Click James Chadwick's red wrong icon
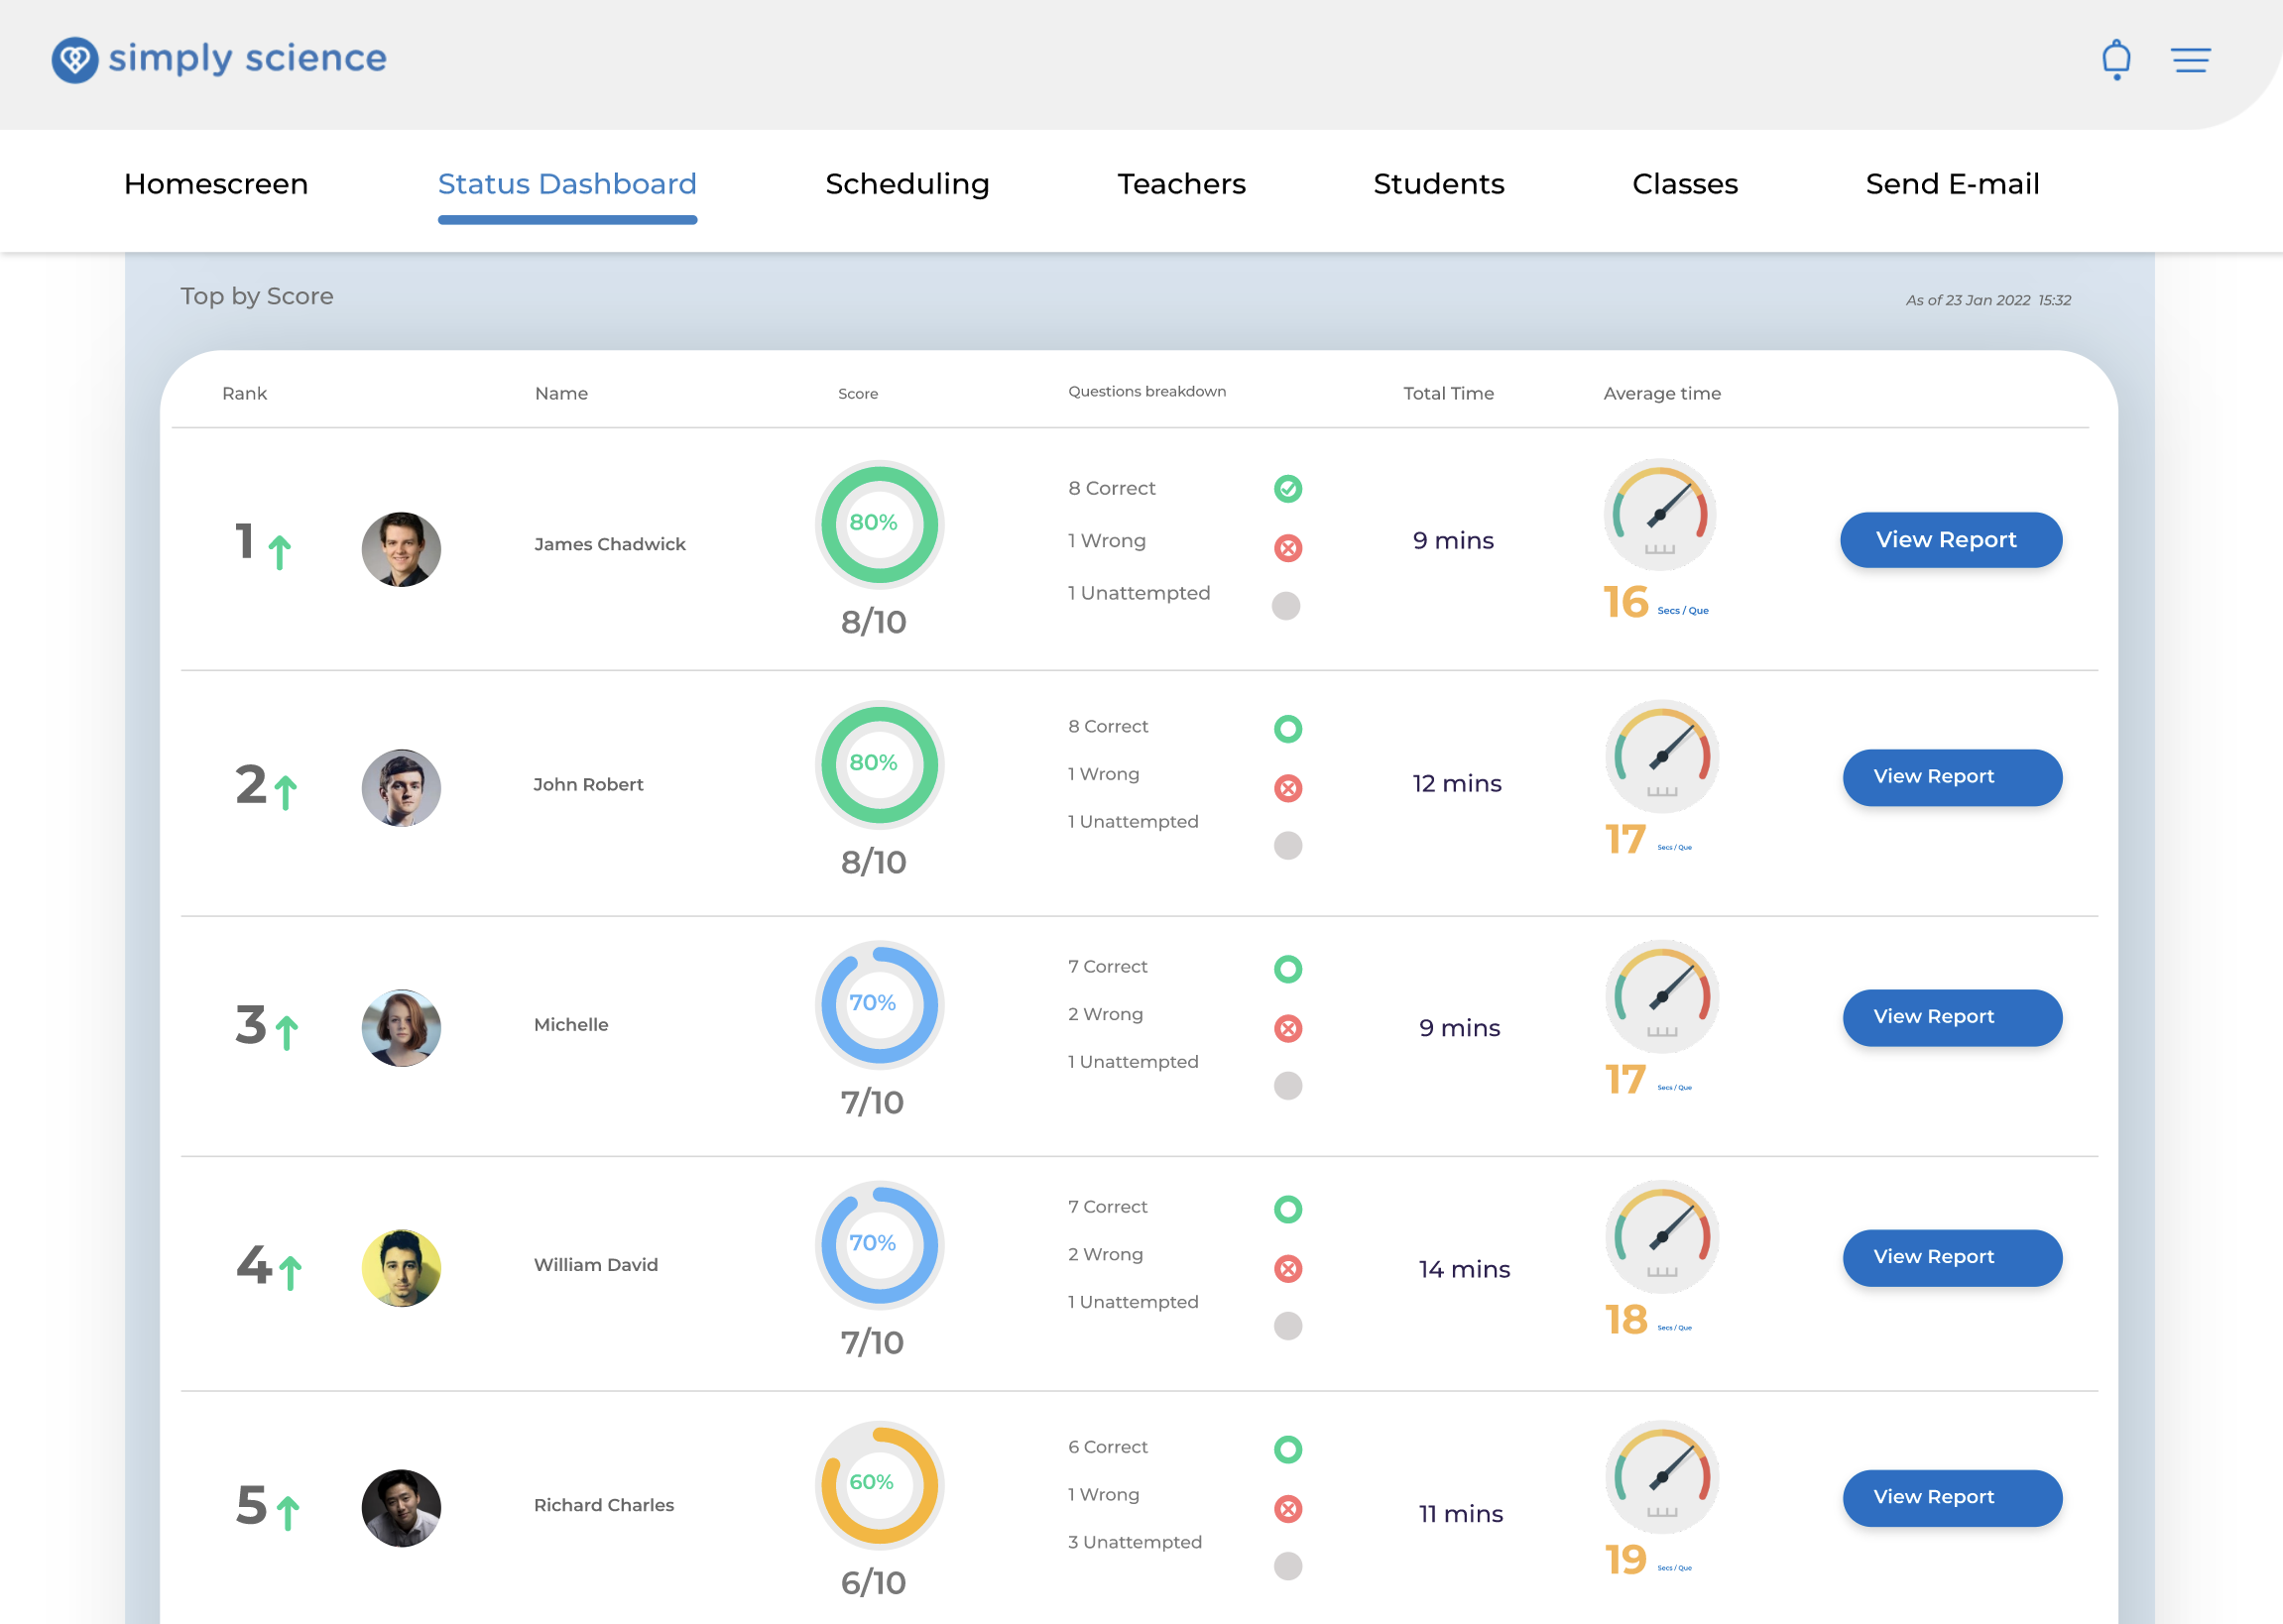2283x1624 pixels. (1288, 548)
